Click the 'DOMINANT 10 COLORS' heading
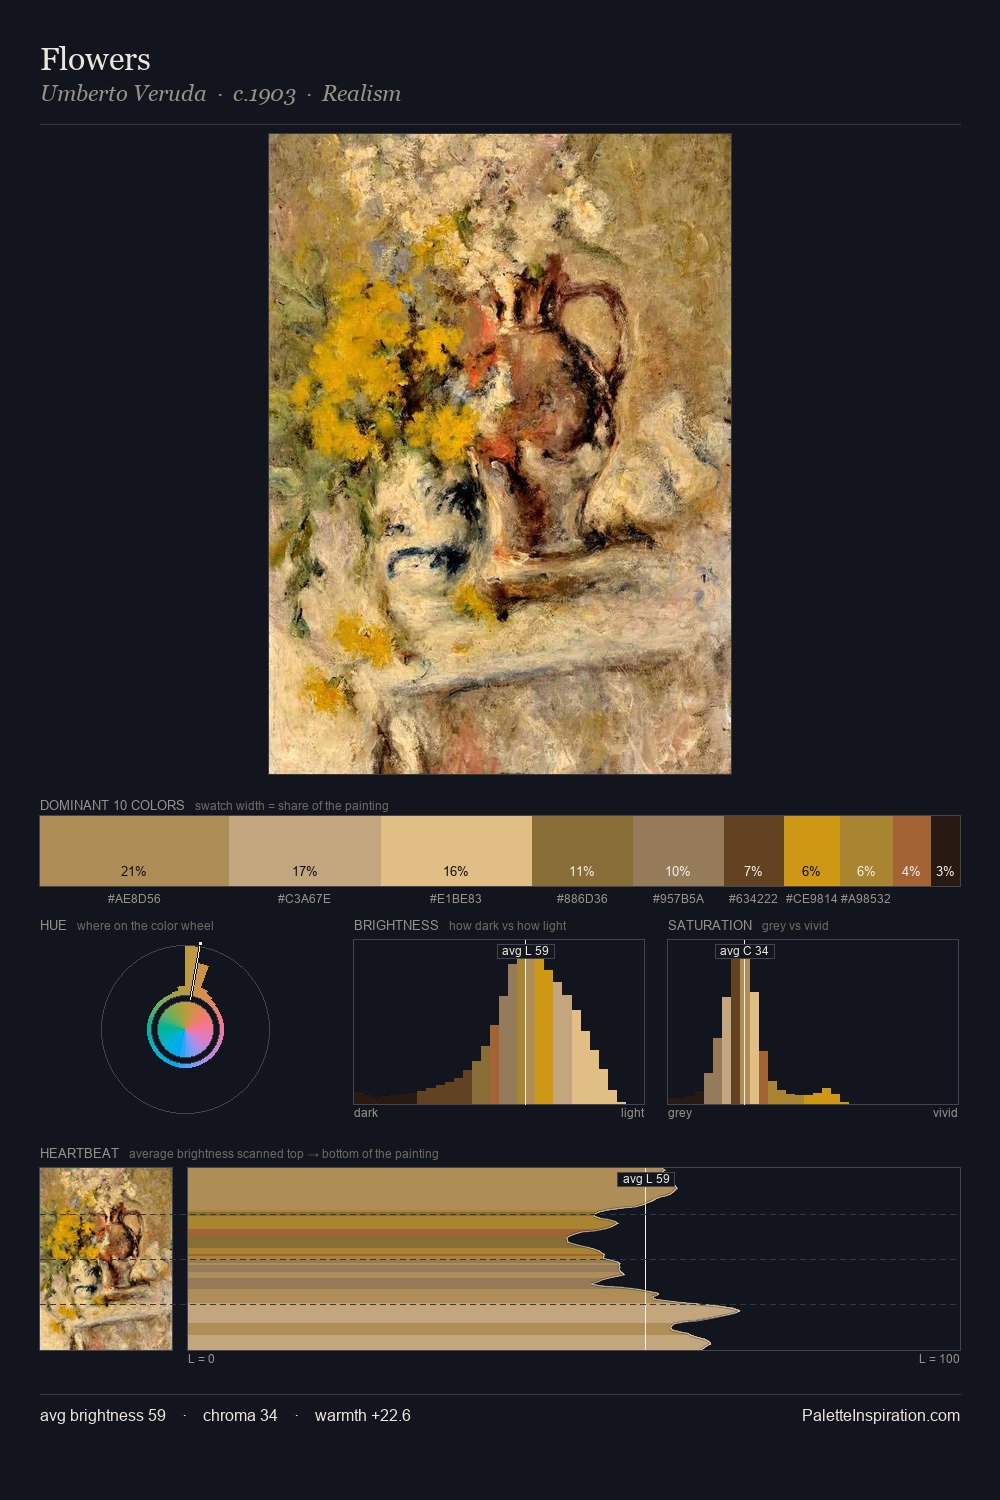The image size is (1000, 1500). click(x=112, y=805)
